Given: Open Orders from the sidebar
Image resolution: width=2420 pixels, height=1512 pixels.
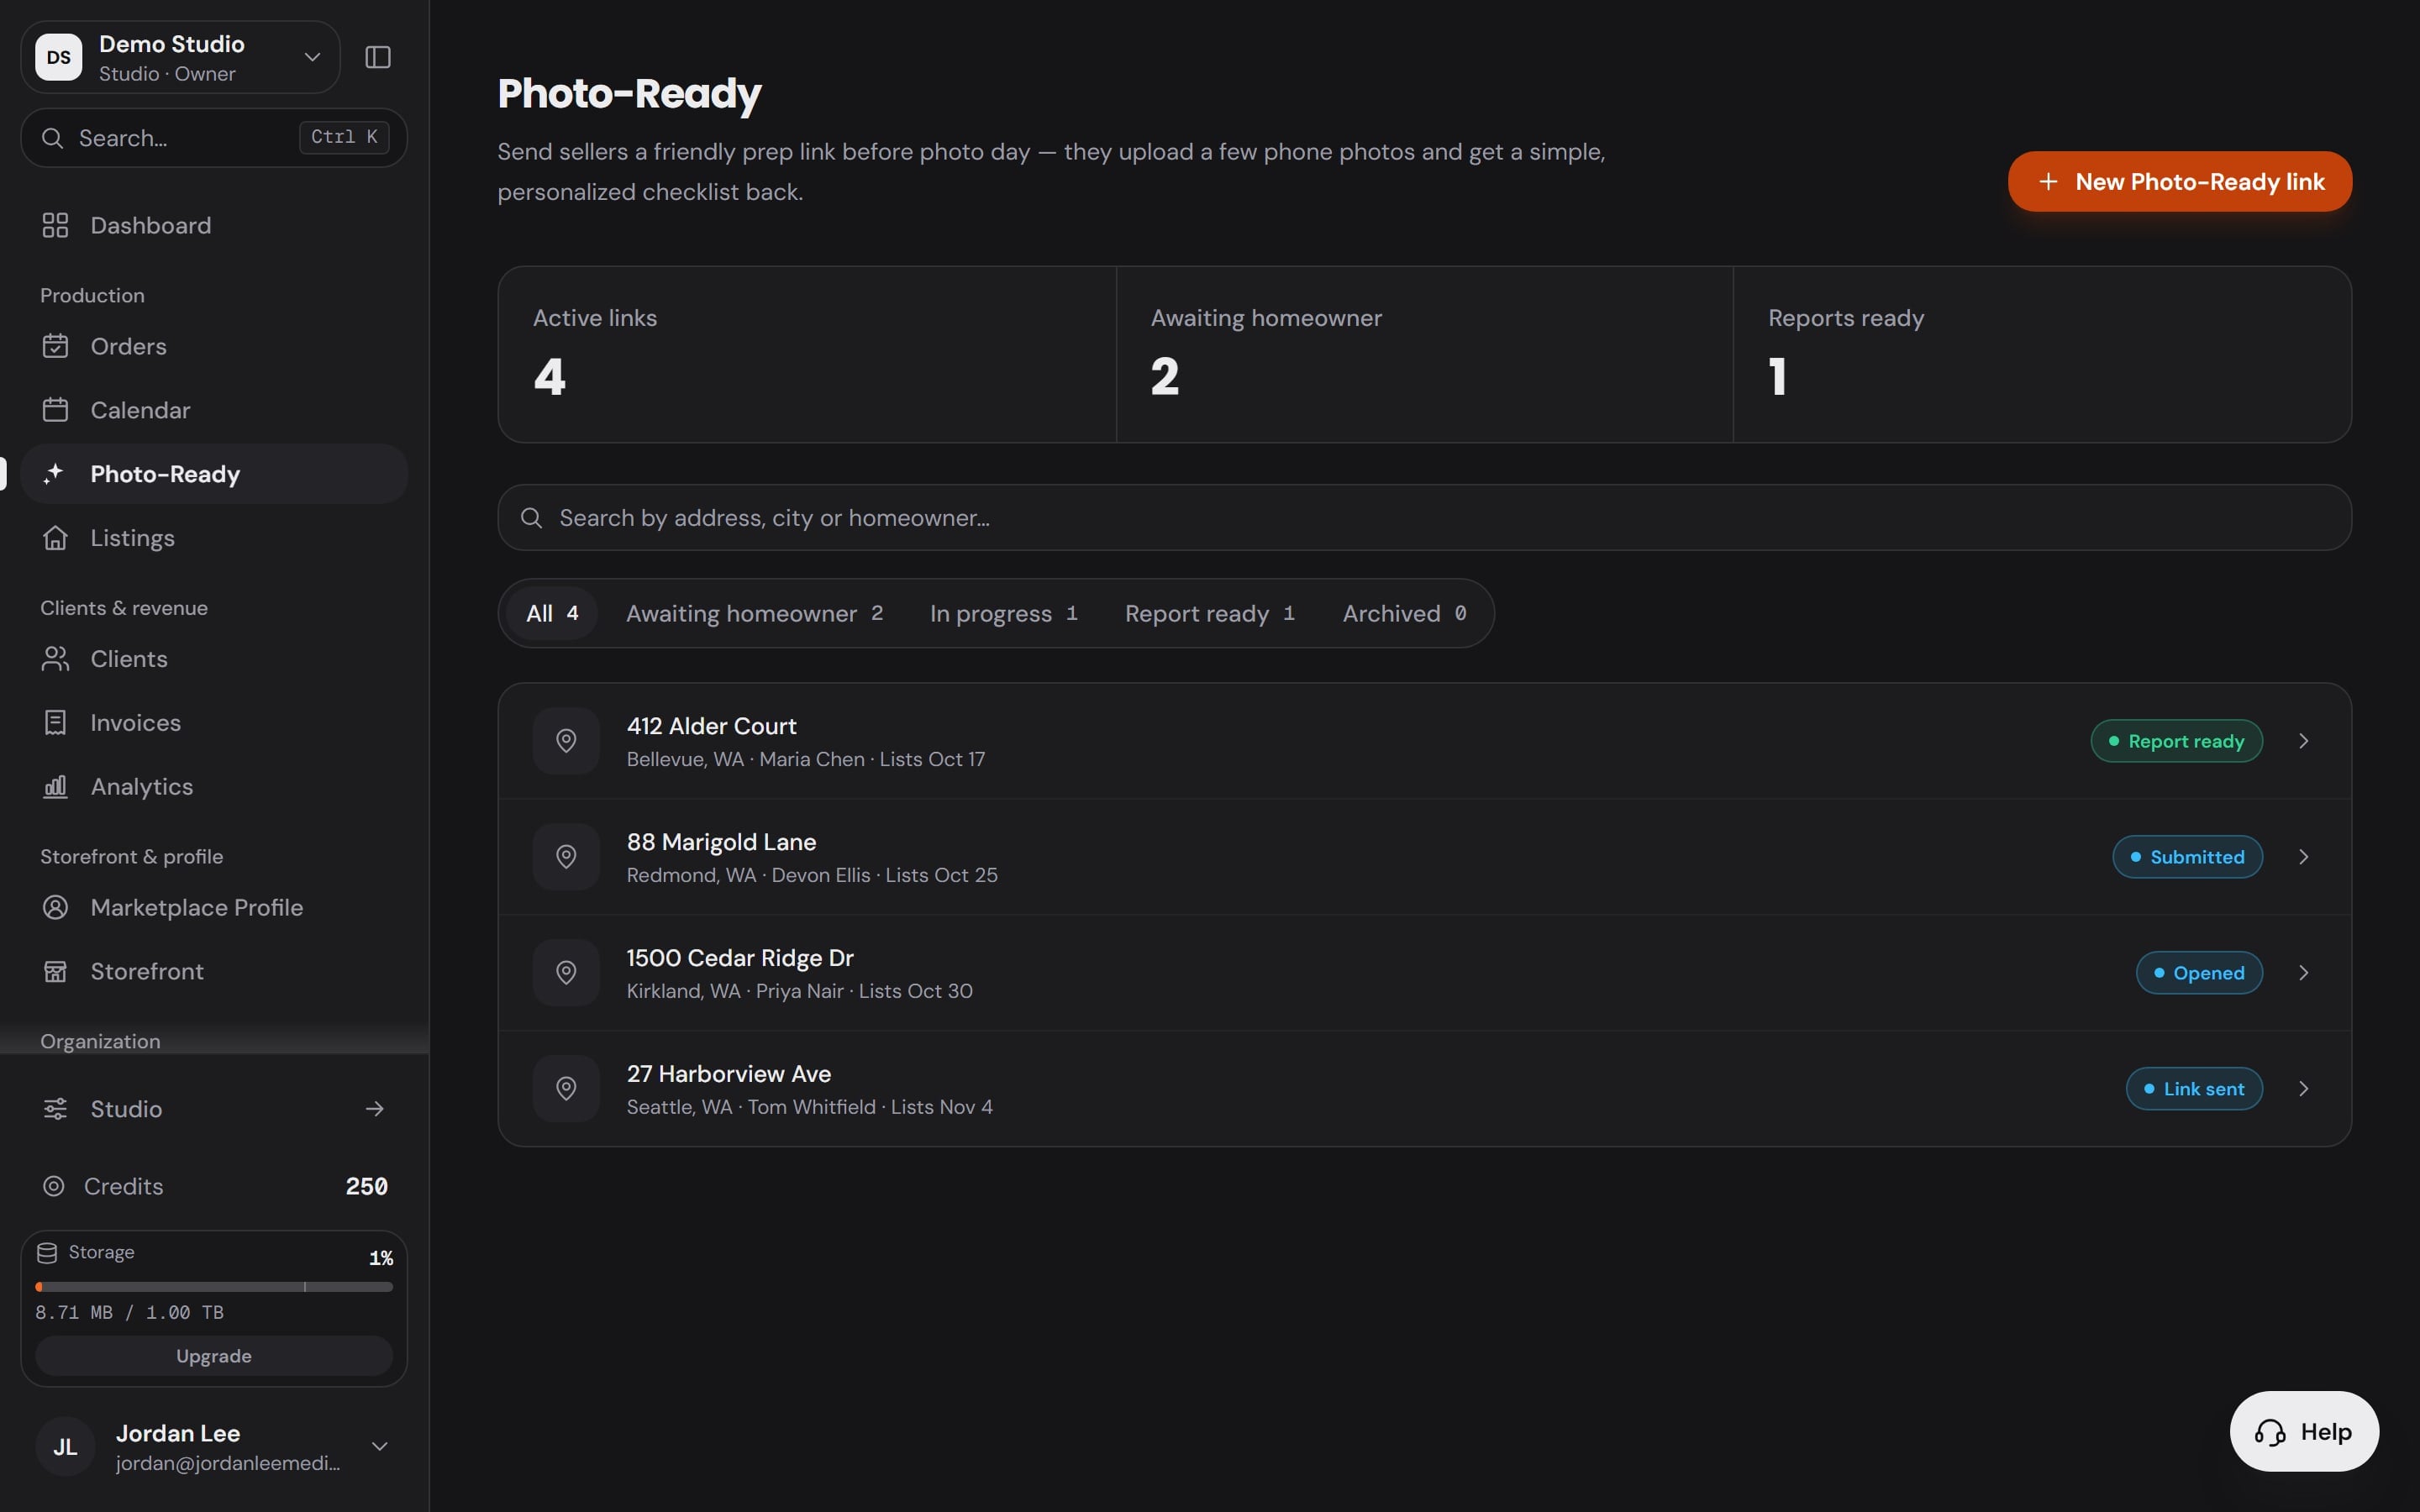Looking at the screenshot, I should [x=214, y=346].
